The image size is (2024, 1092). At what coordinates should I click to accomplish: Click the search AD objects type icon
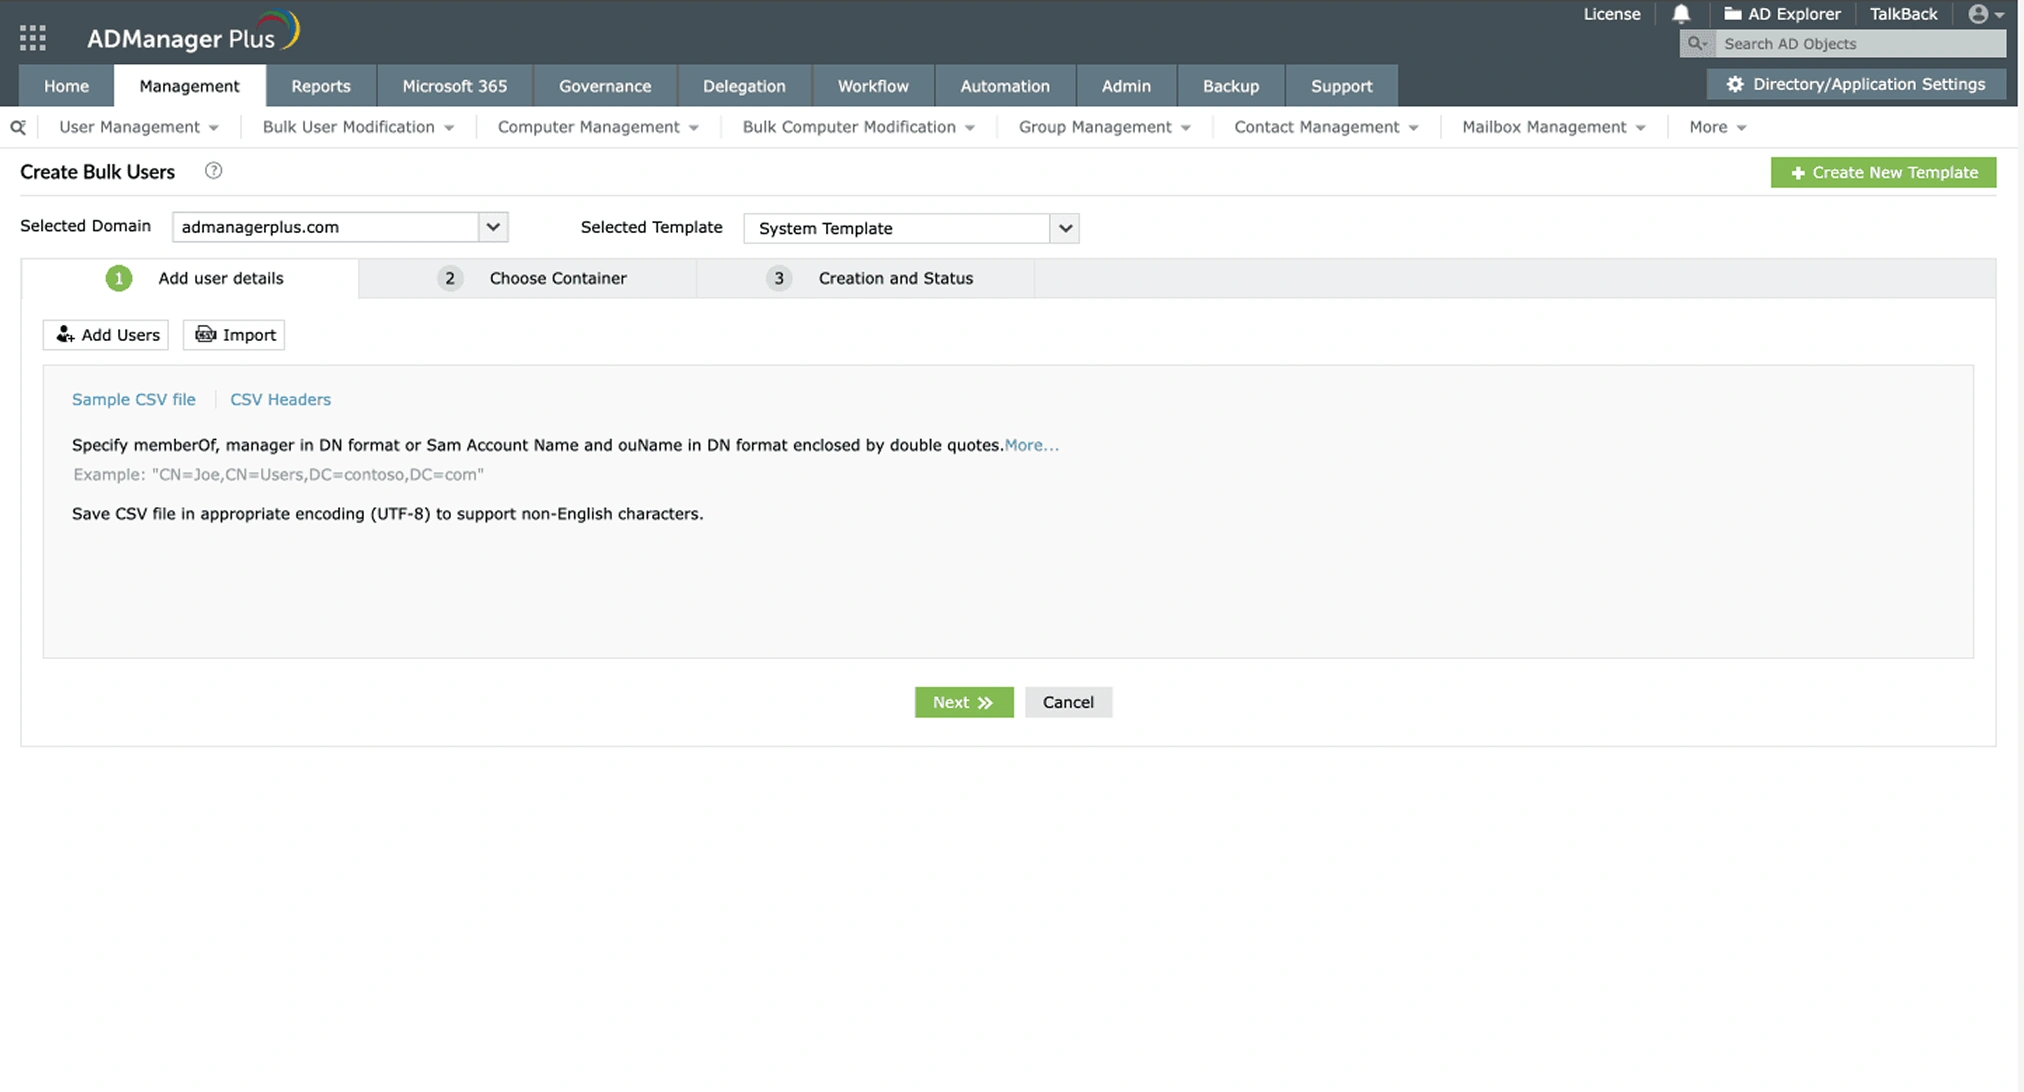1697,44
